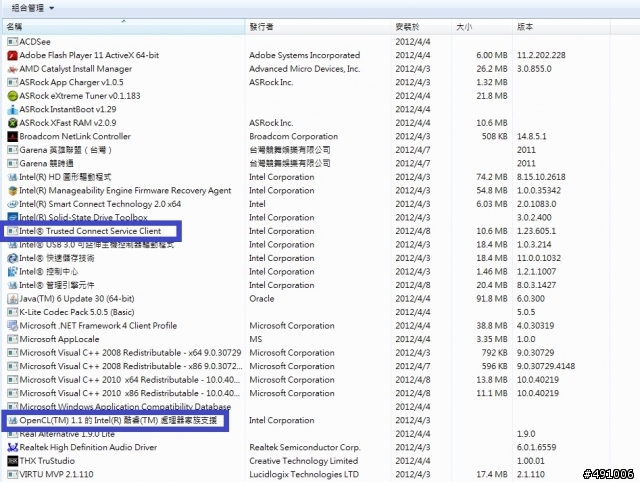The width and height of the screenshot is (640, 482).
Task: Click publisher Adobe Systems Incorporated
Action: [304, 55]
